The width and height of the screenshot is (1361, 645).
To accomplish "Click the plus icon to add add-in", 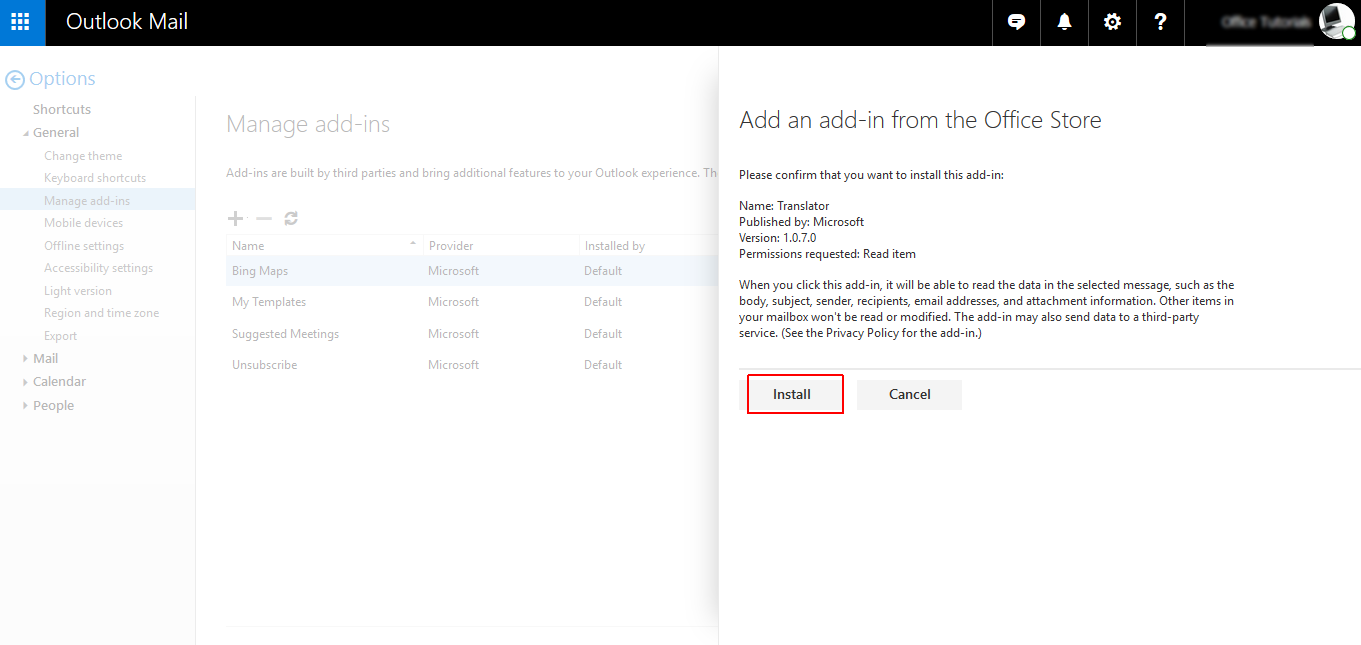I will pyautogui.click(x=236, y=218).
